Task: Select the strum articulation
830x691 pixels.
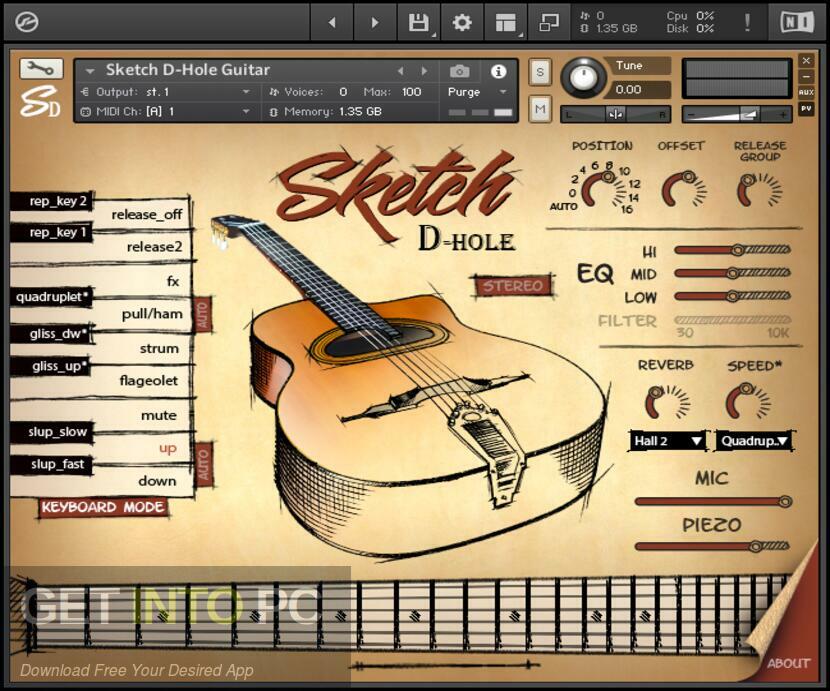Action: (159, 348)
